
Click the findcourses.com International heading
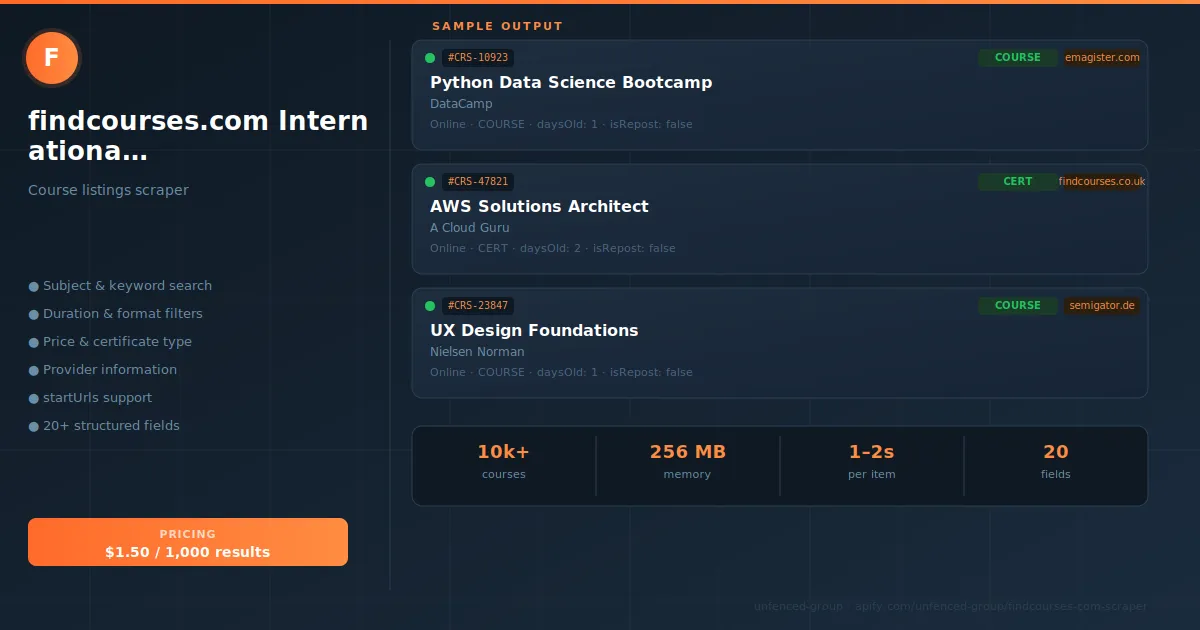click(x=198, y=137)
